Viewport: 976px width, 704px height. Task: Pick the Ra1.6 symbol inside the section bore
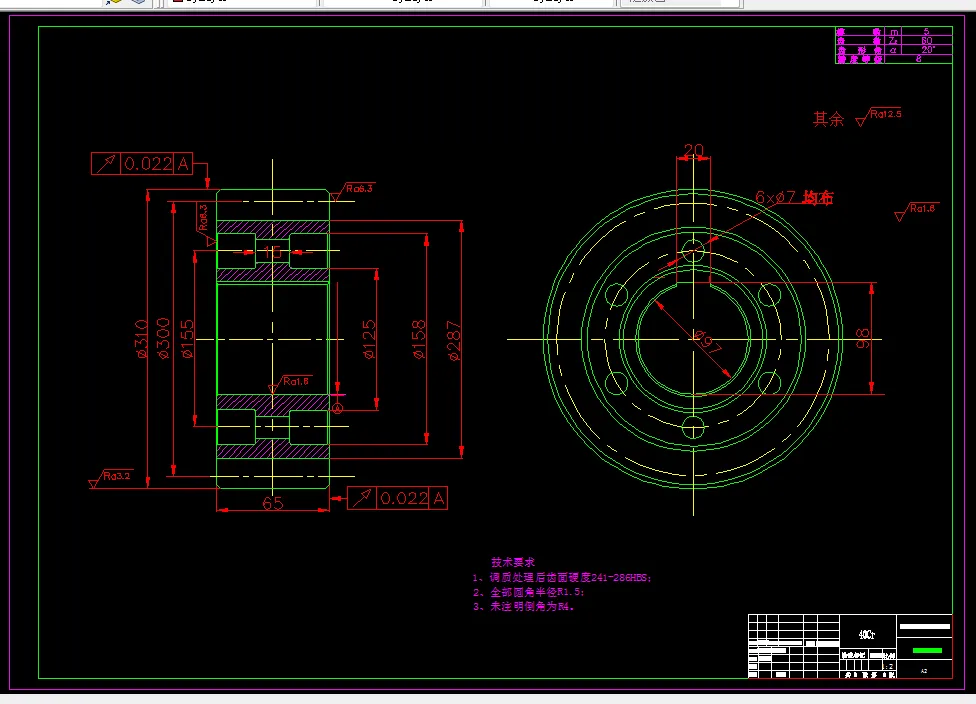pyautogui.click(x=289, y=383)
